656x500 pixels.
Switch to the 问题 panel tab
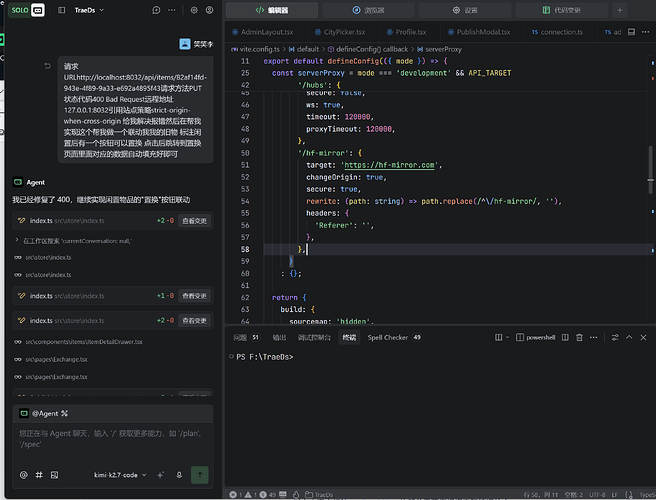click(246, 337)
